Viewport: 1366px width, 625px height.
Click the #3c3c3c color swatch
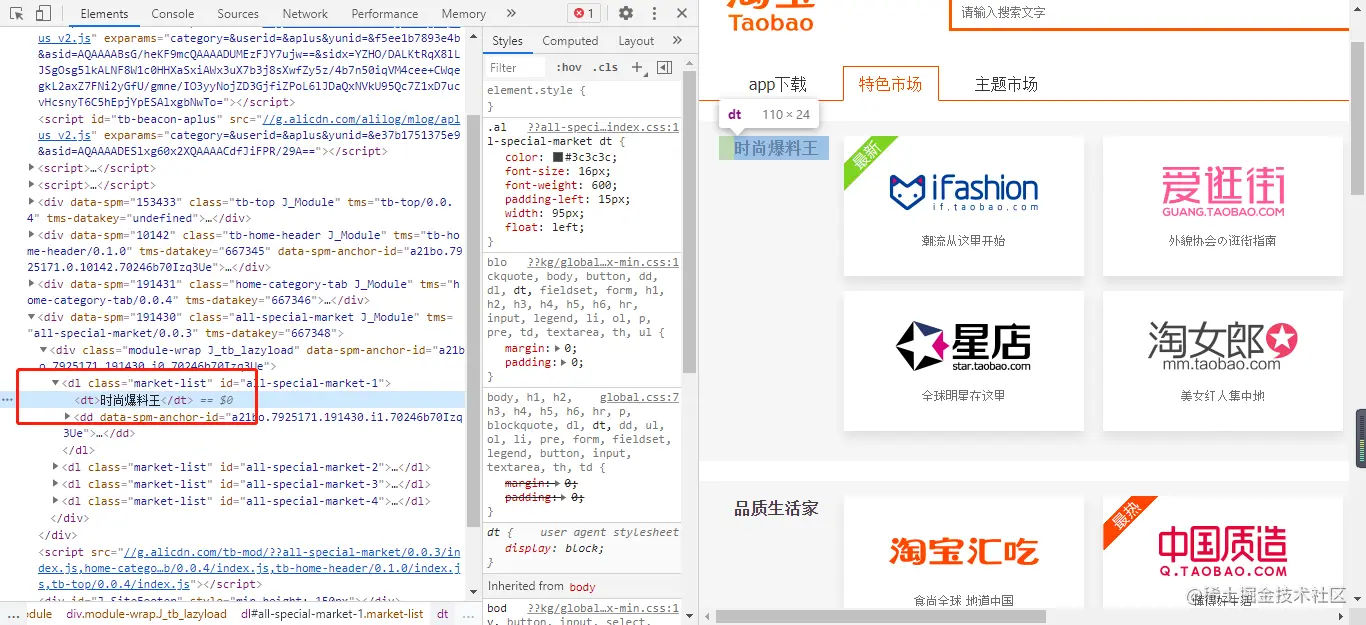558,157
